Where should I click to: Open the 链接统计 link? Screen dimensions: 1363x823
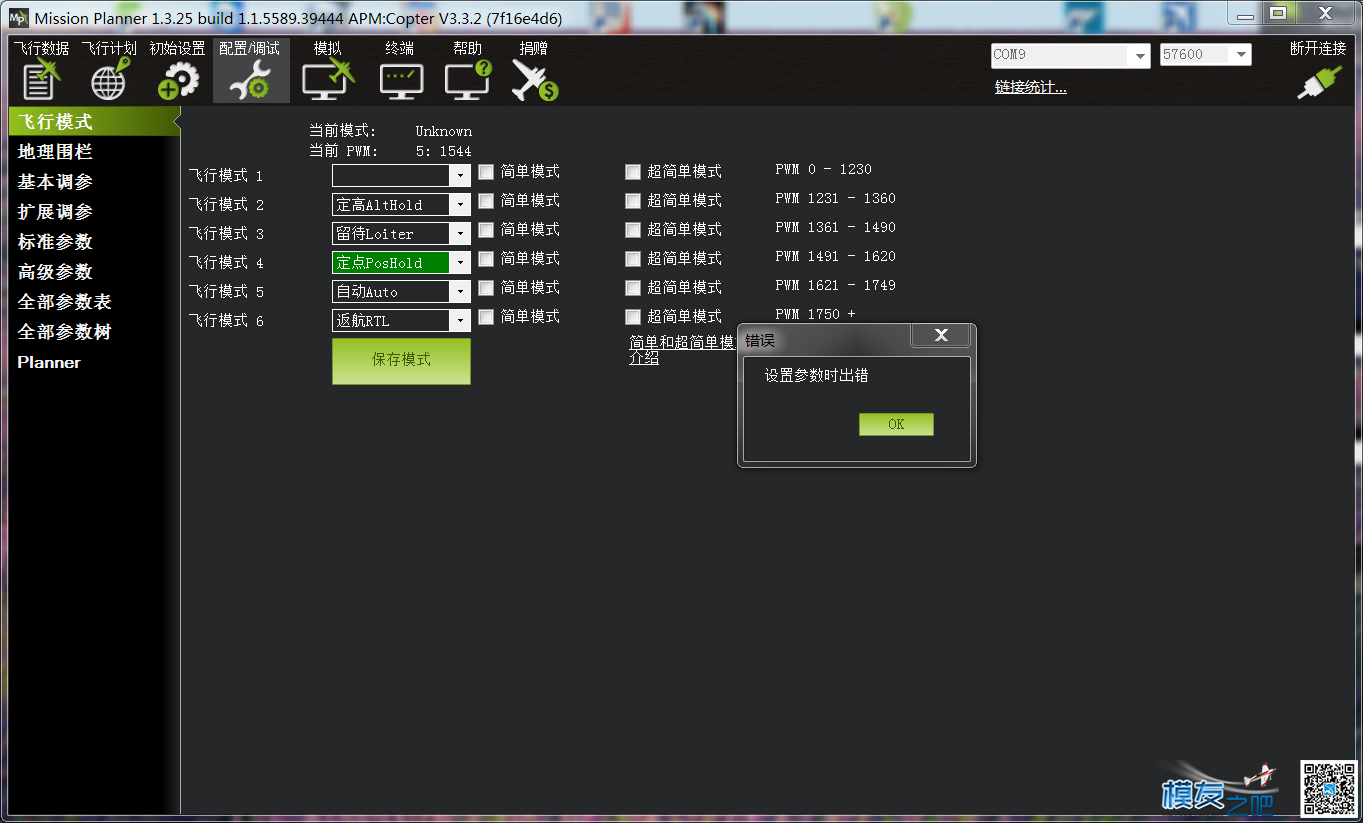tap(1030, 87)
